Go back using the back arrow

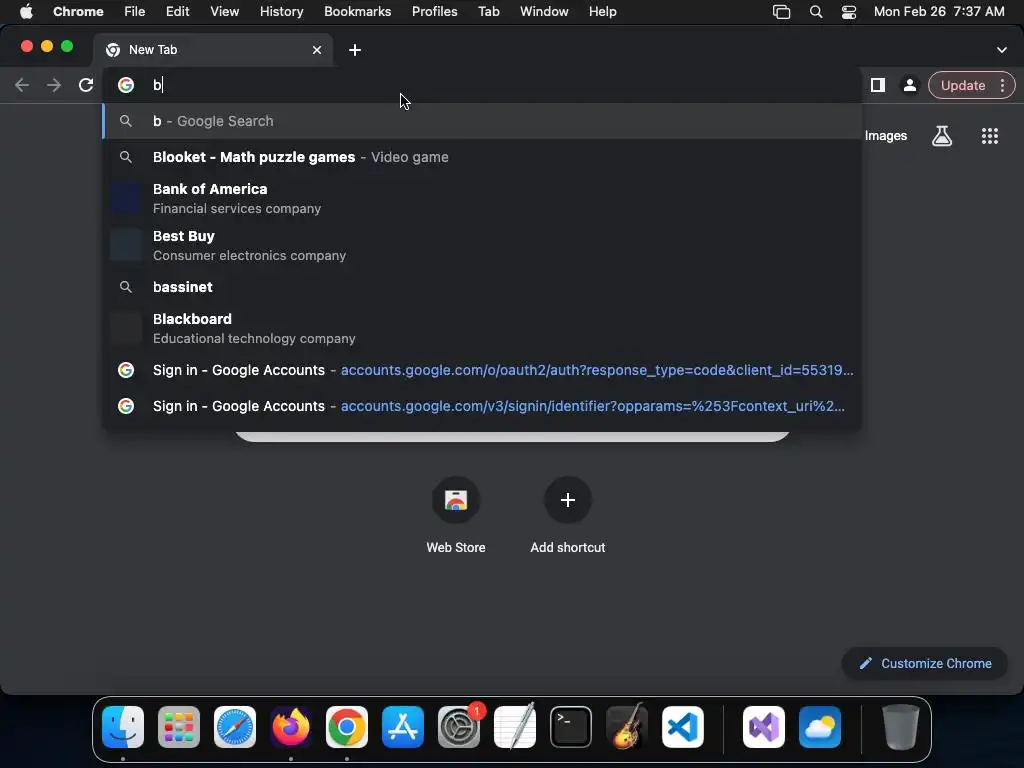click(22, 85)
